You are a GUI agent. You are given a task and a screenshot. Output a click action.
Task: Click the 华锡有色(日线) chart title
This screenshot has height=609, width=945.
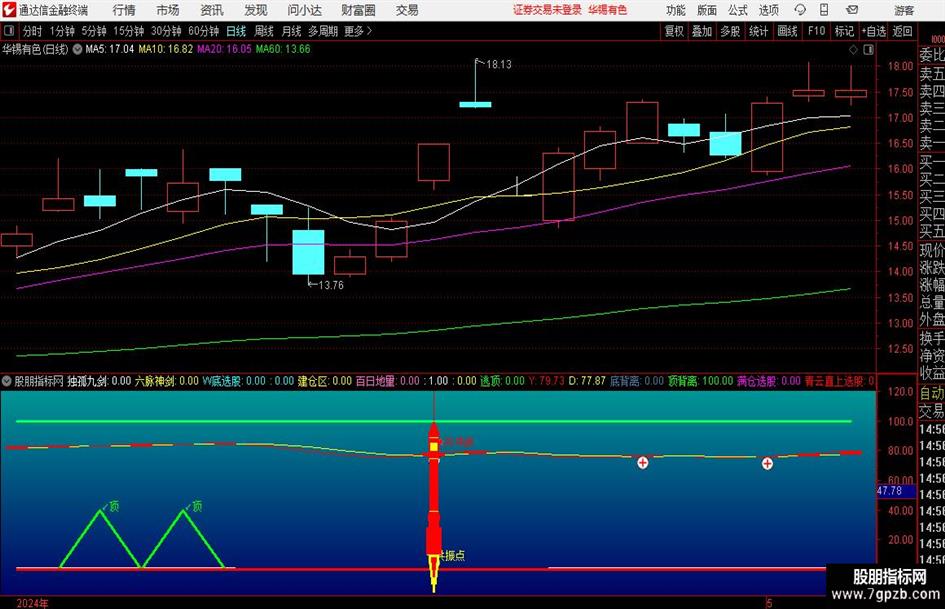pos(35,49)
